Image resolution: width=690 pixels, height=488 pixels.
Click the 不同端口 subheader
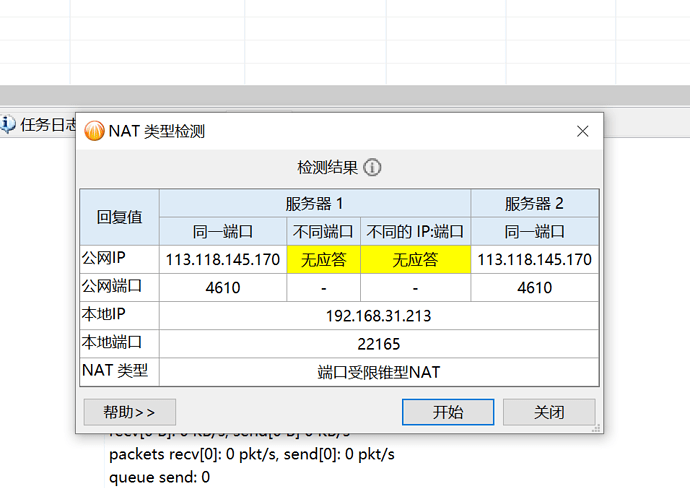pos(323,231)
